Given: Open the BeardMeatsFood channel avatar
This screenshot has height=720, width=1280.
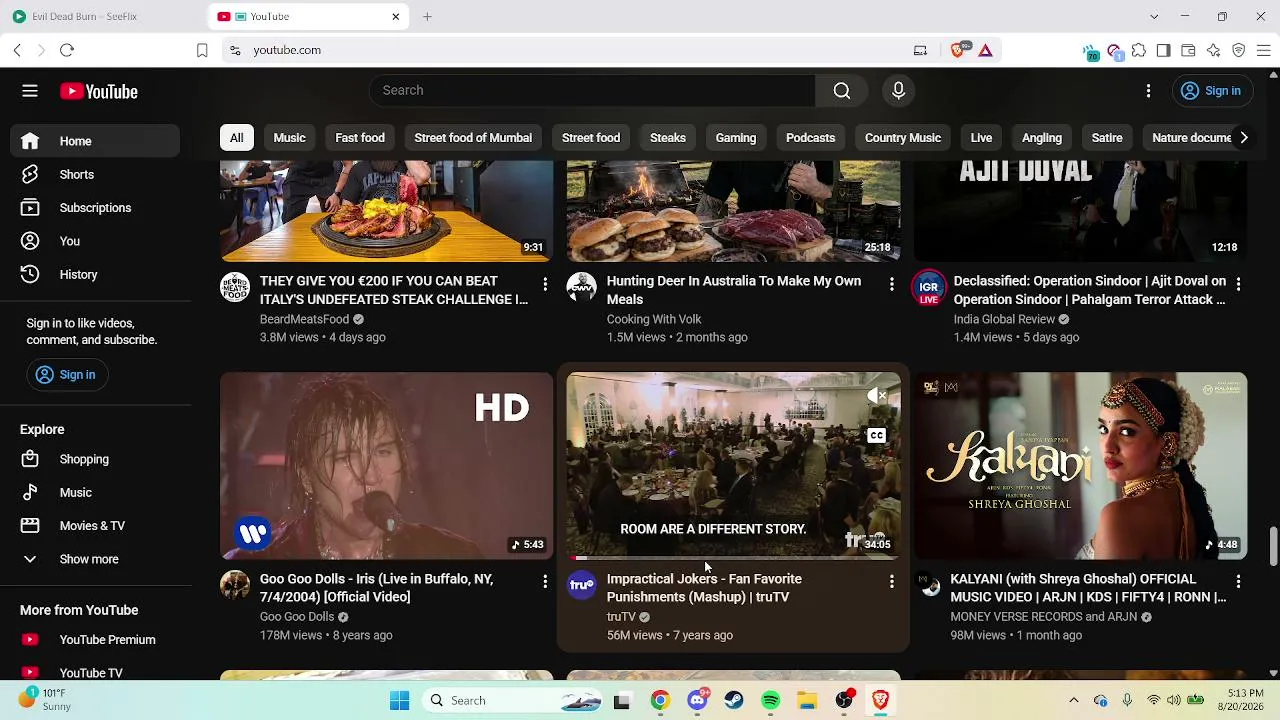Looking at the screenshot, I should (235, 287).
